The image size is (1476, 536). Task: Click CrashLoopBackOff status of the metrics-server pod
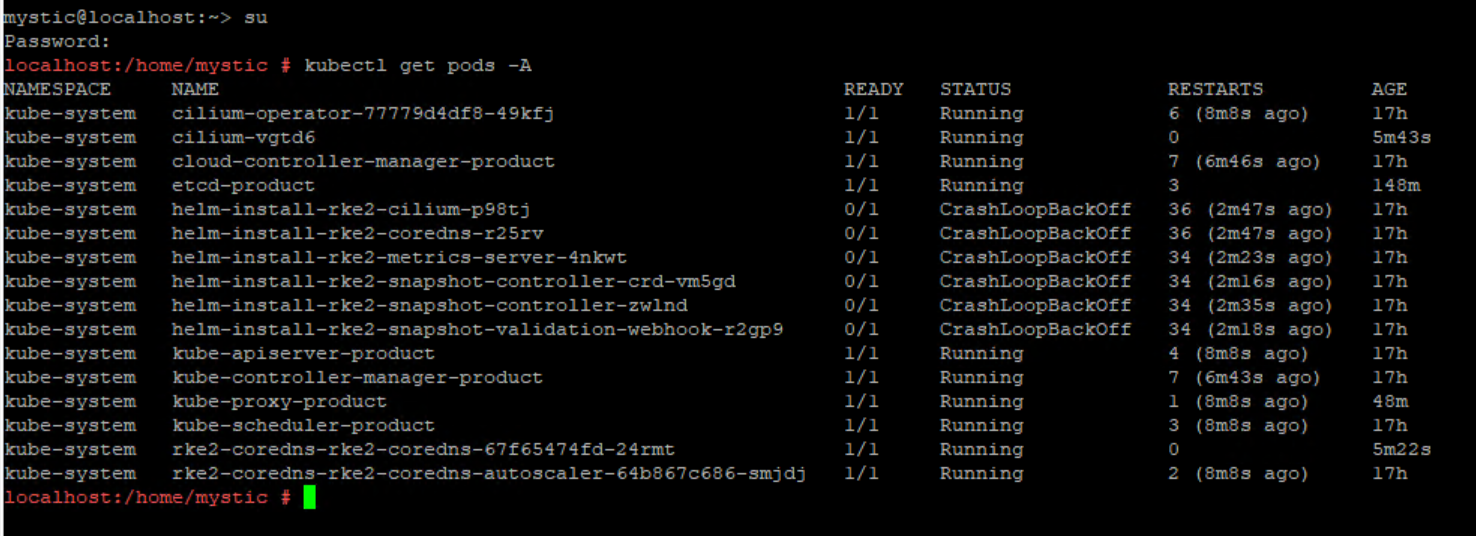pos(1035,257)
